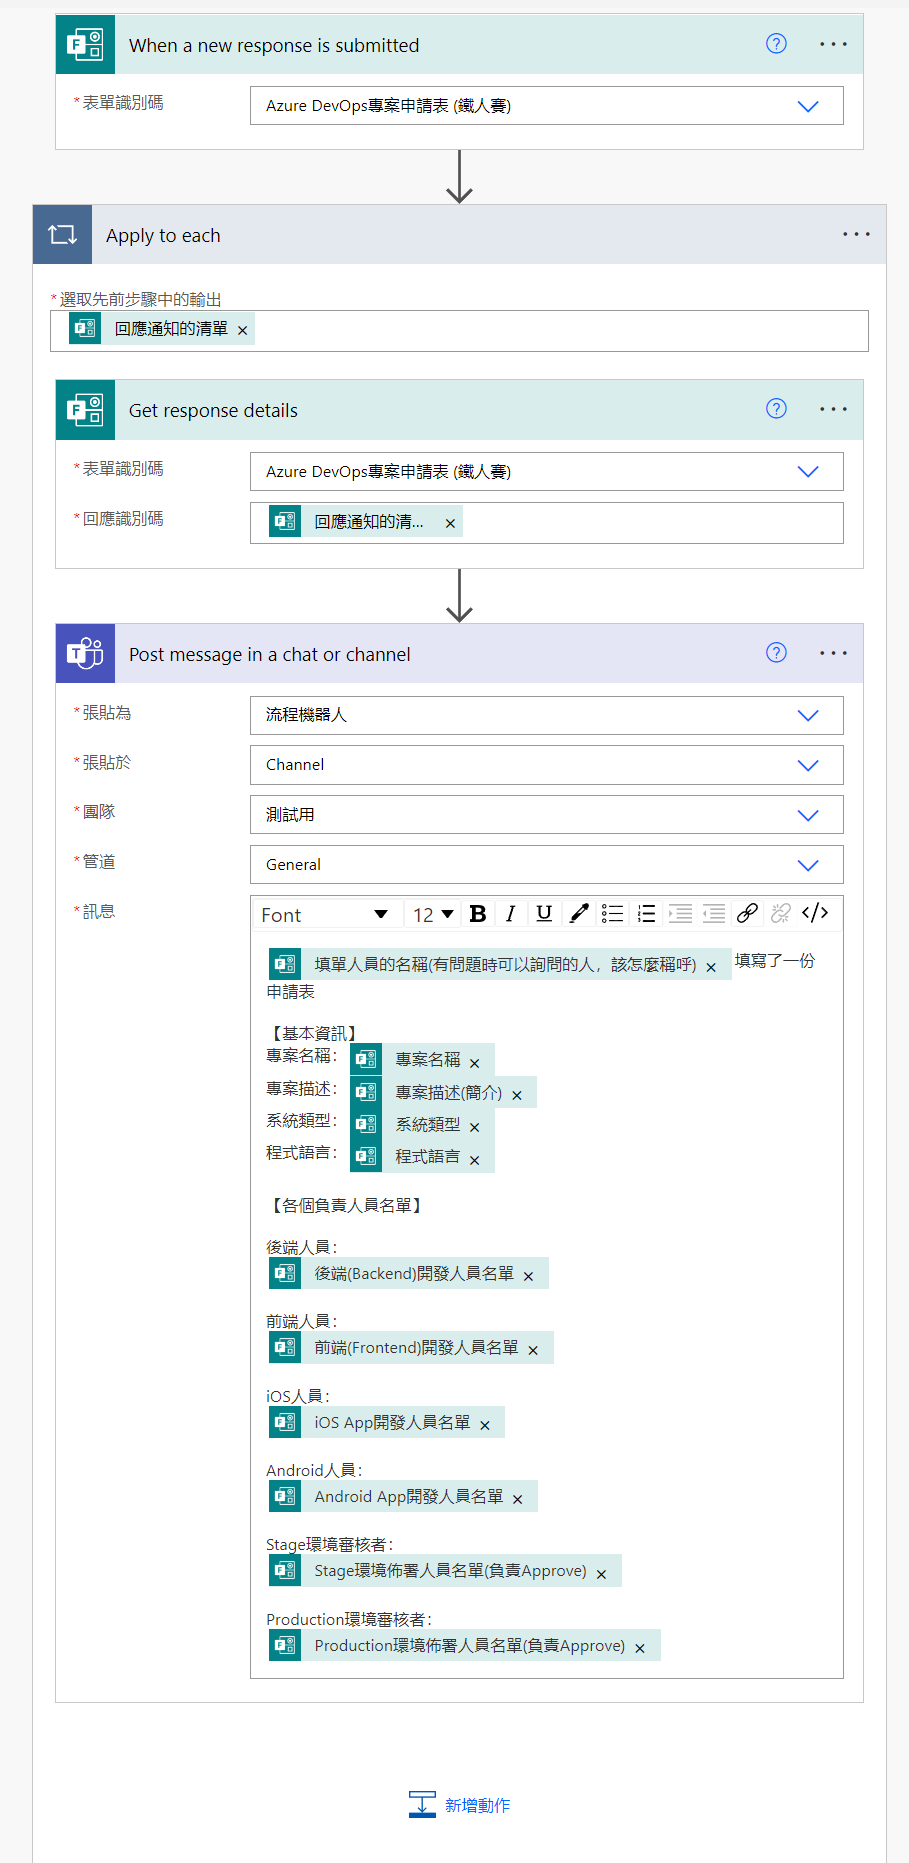Click the Forms icon on the trigger header
This screenshot has width=909, height=1863.
(x=85, y=44)
